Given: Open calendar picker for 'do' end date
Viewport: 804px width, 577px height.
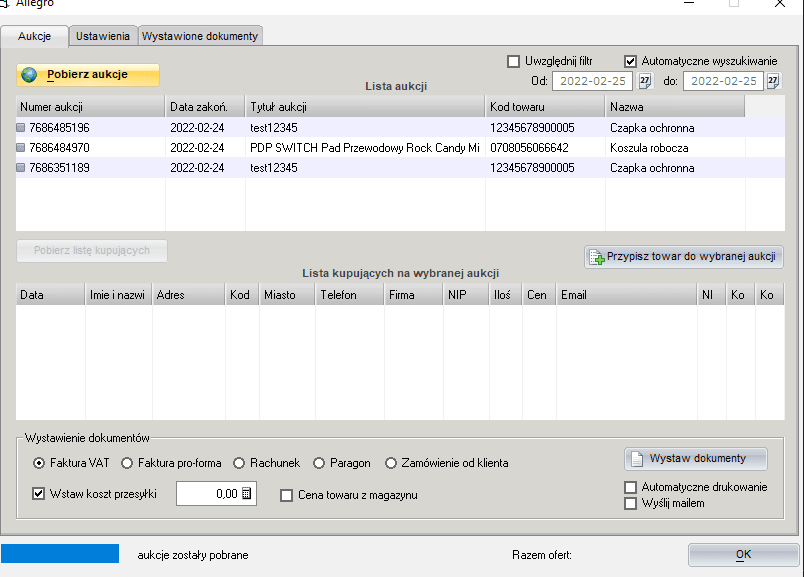Looking at the screenshot, I should (x=772, y=81).
